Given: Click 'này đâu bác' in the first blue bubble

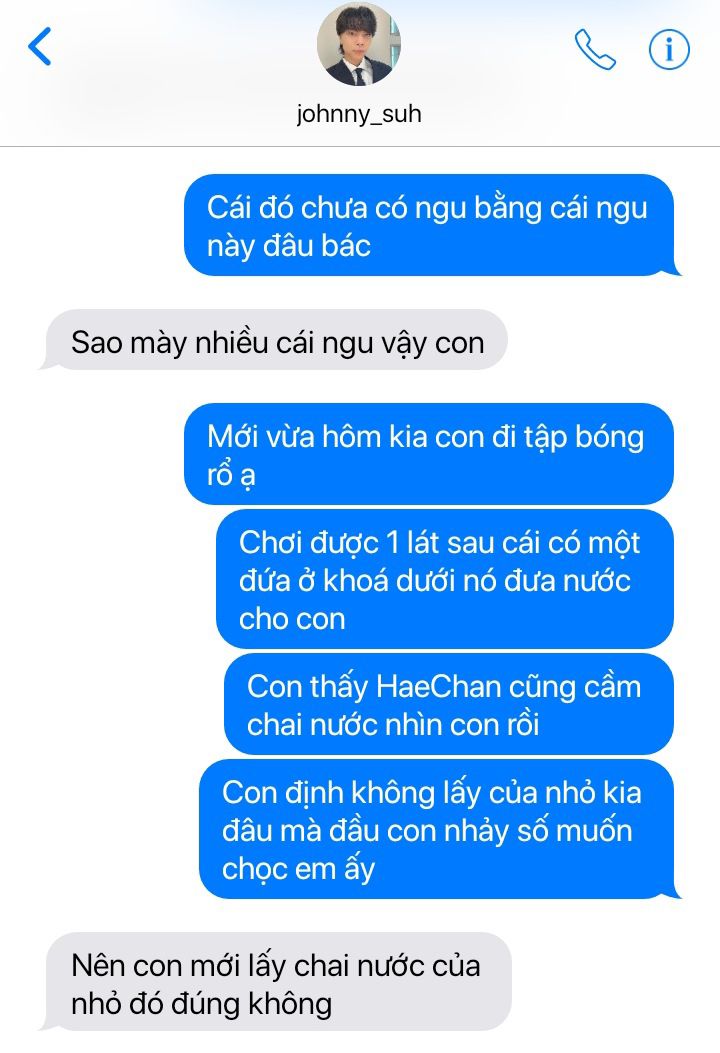Looking at the screenshot, I should pos(289,246).
